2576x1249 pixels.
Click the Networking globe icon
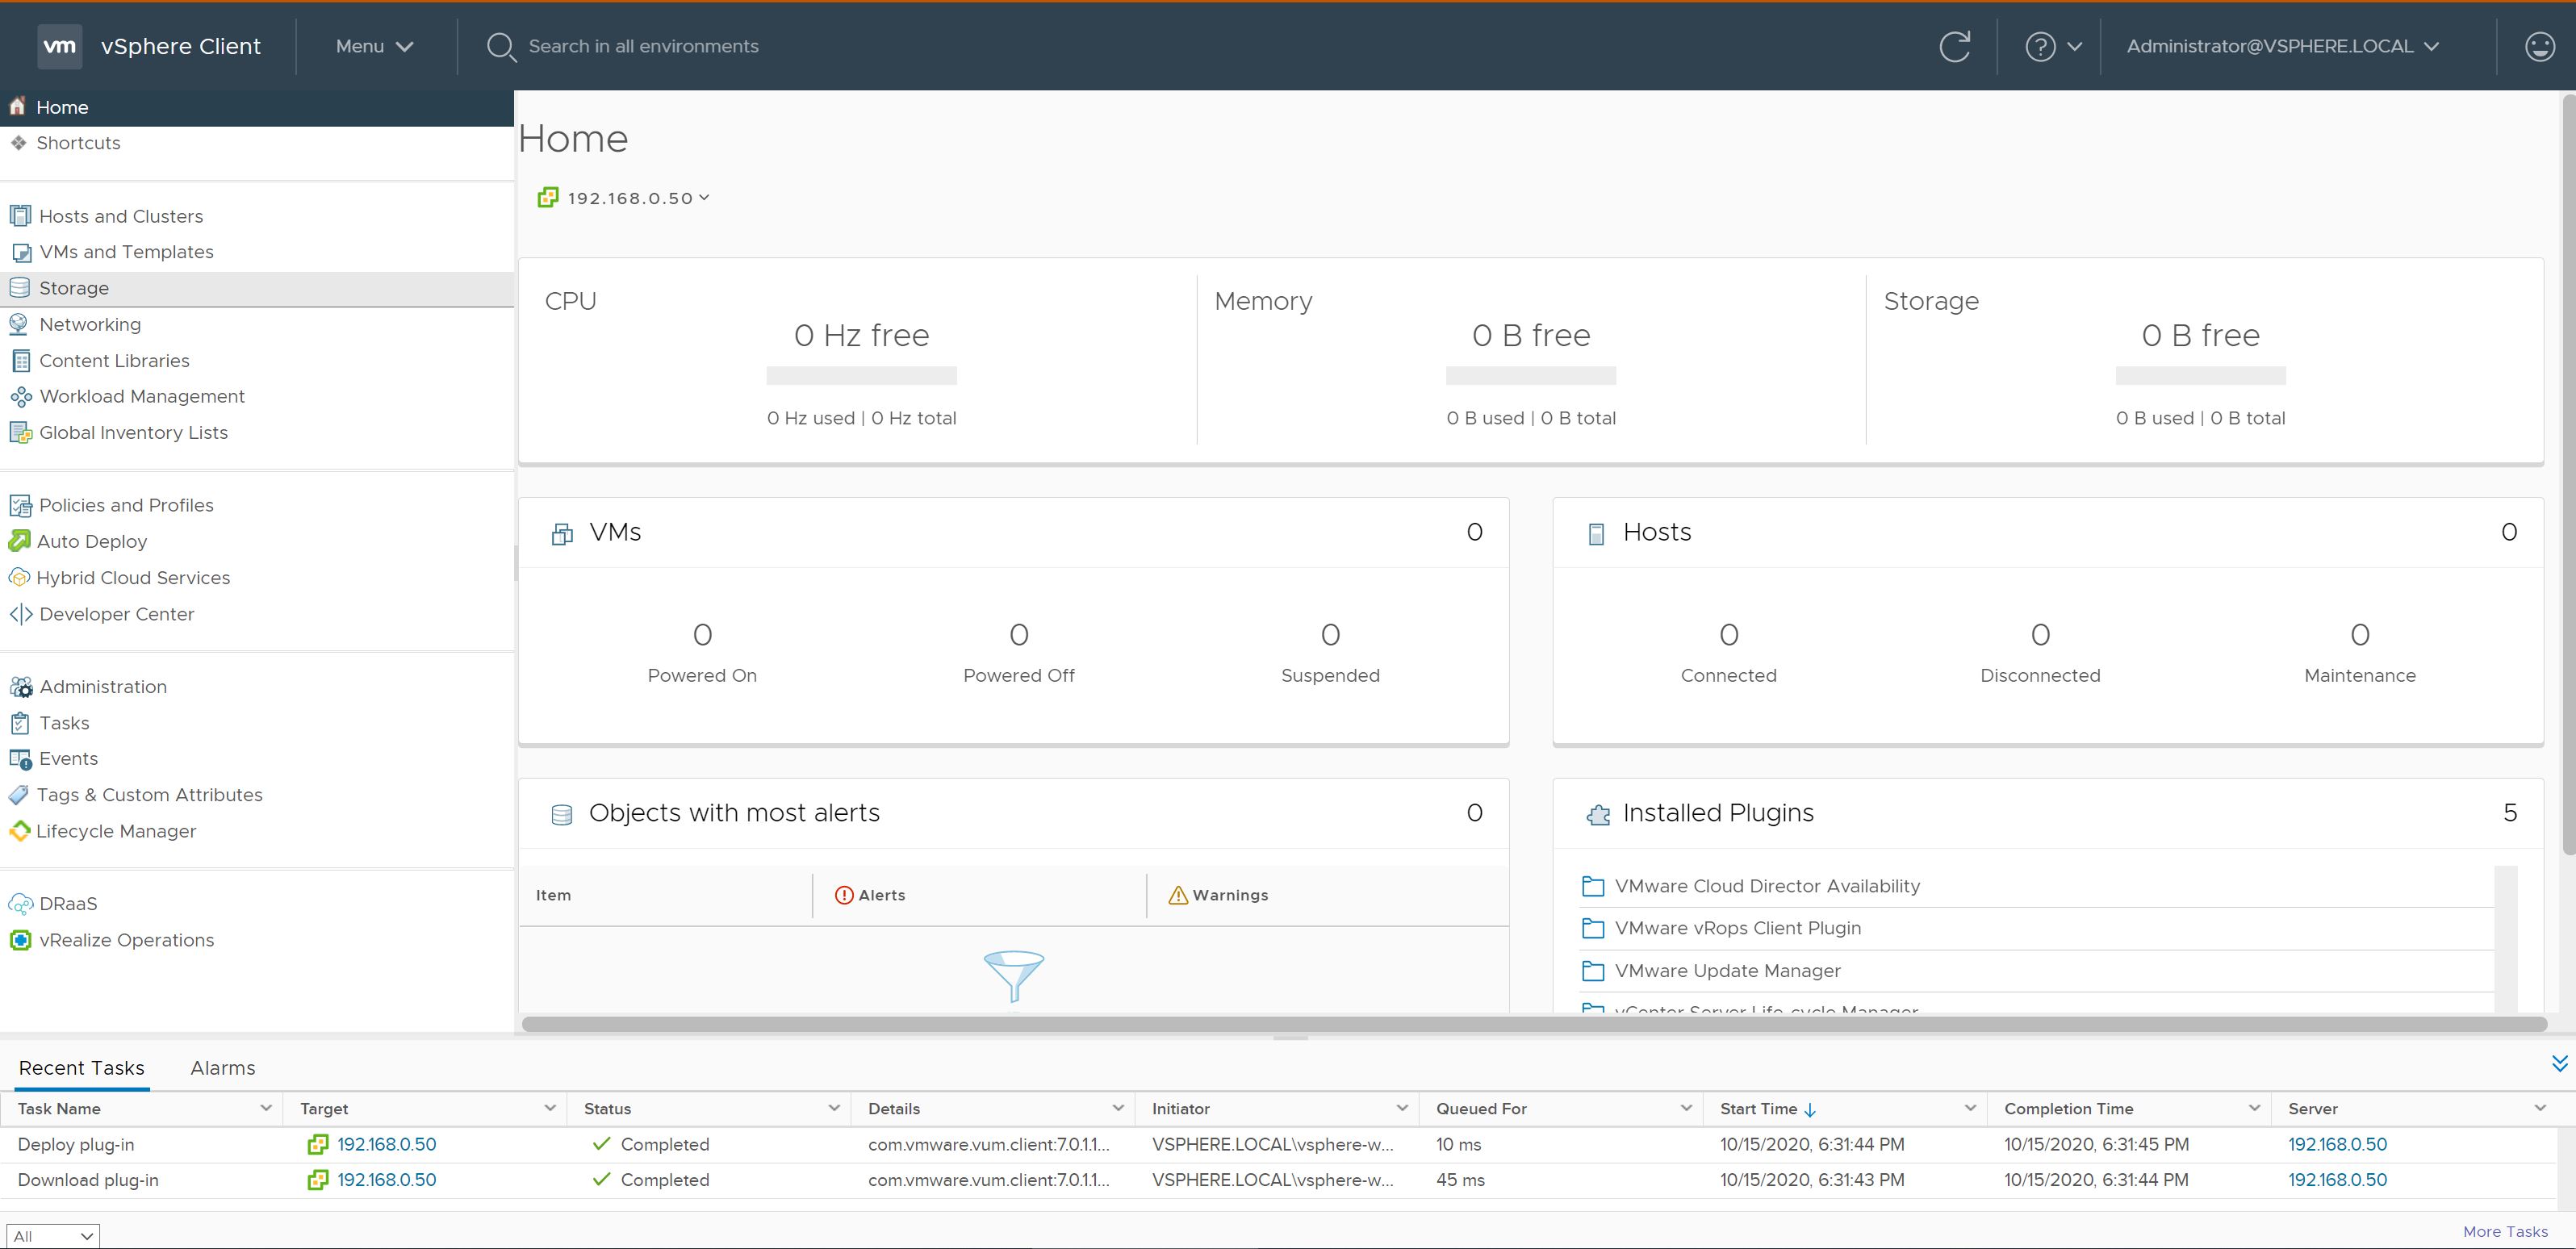point(19,324)
